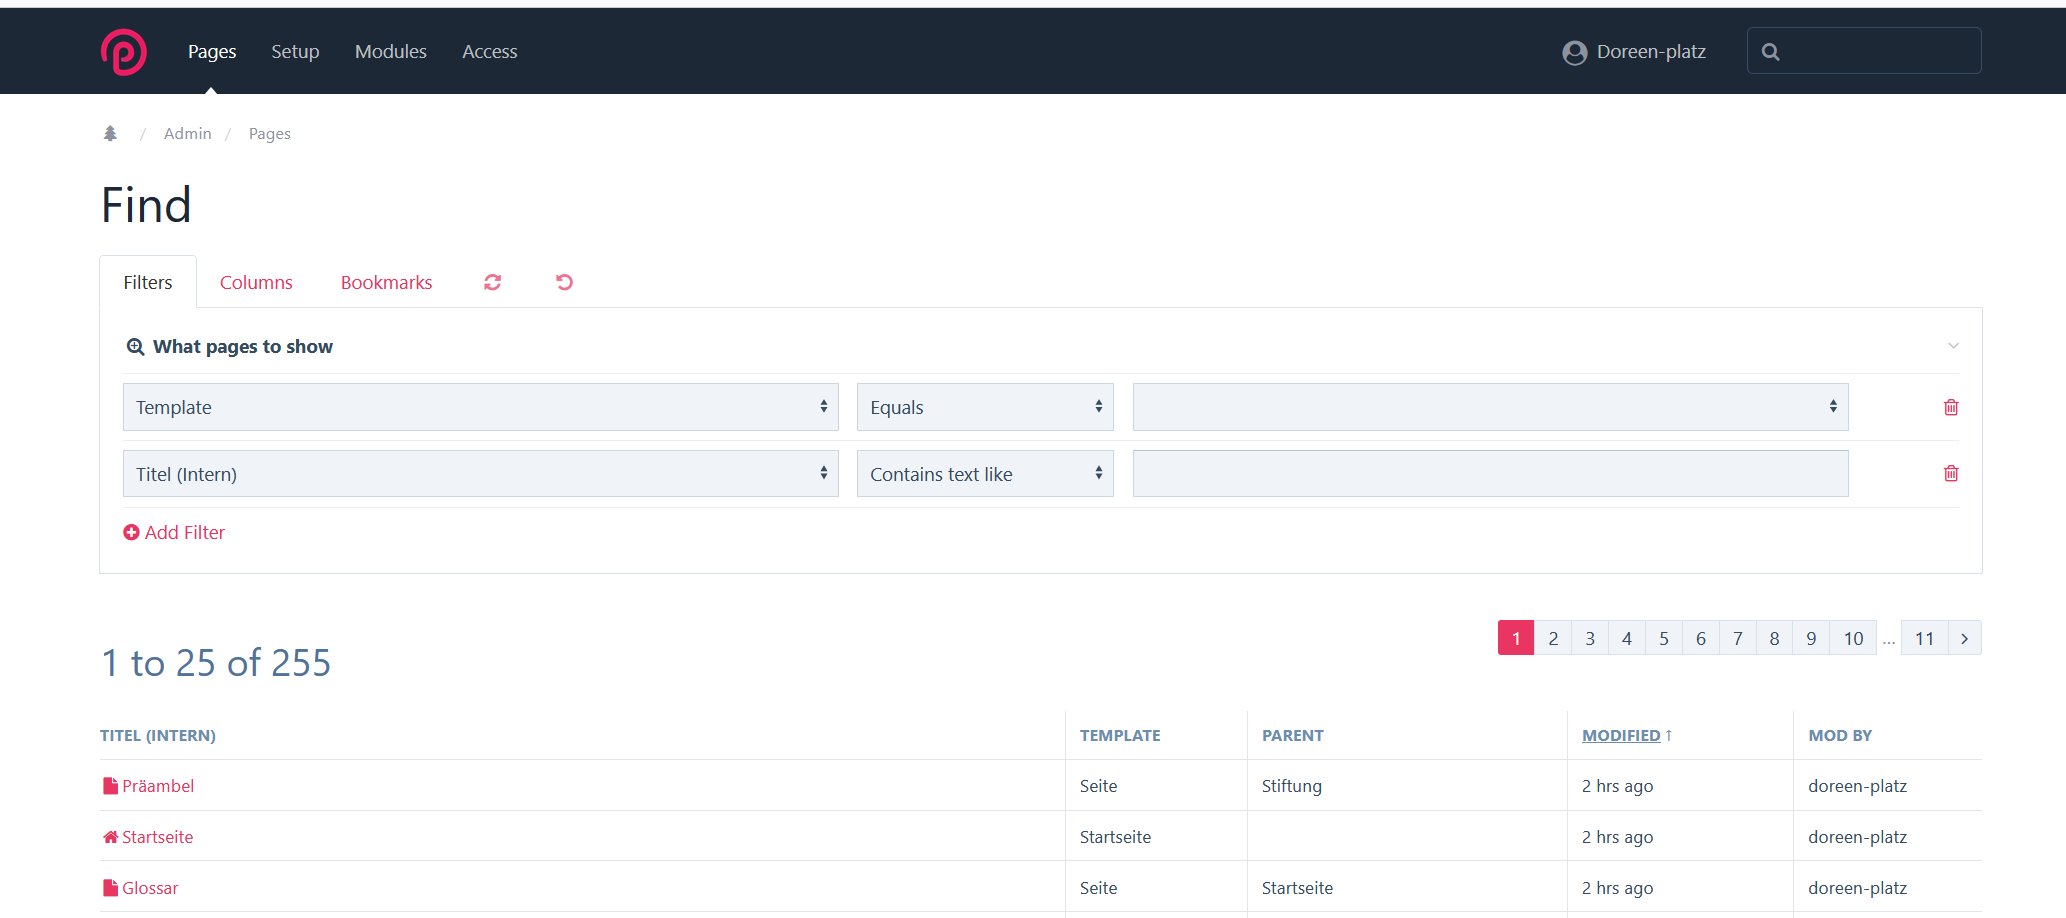Click the Titel (Intern) filter text input
This screenshot has height=918, width=2066.
click(x=1490, y=474)
